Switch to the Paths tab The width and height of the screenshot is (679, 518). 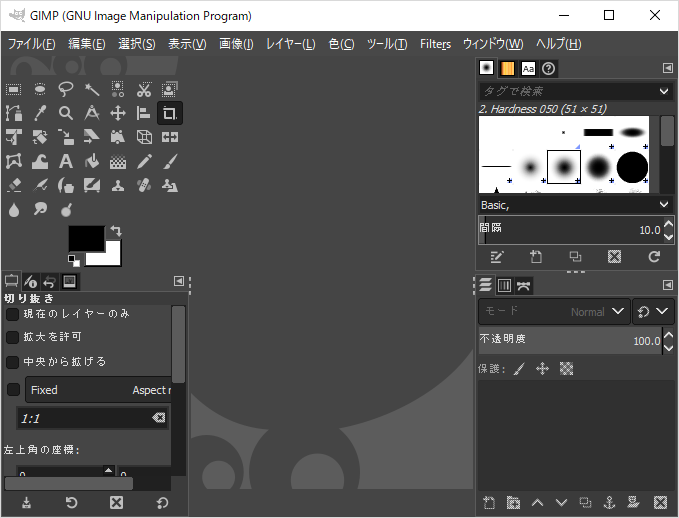point(524,285)
